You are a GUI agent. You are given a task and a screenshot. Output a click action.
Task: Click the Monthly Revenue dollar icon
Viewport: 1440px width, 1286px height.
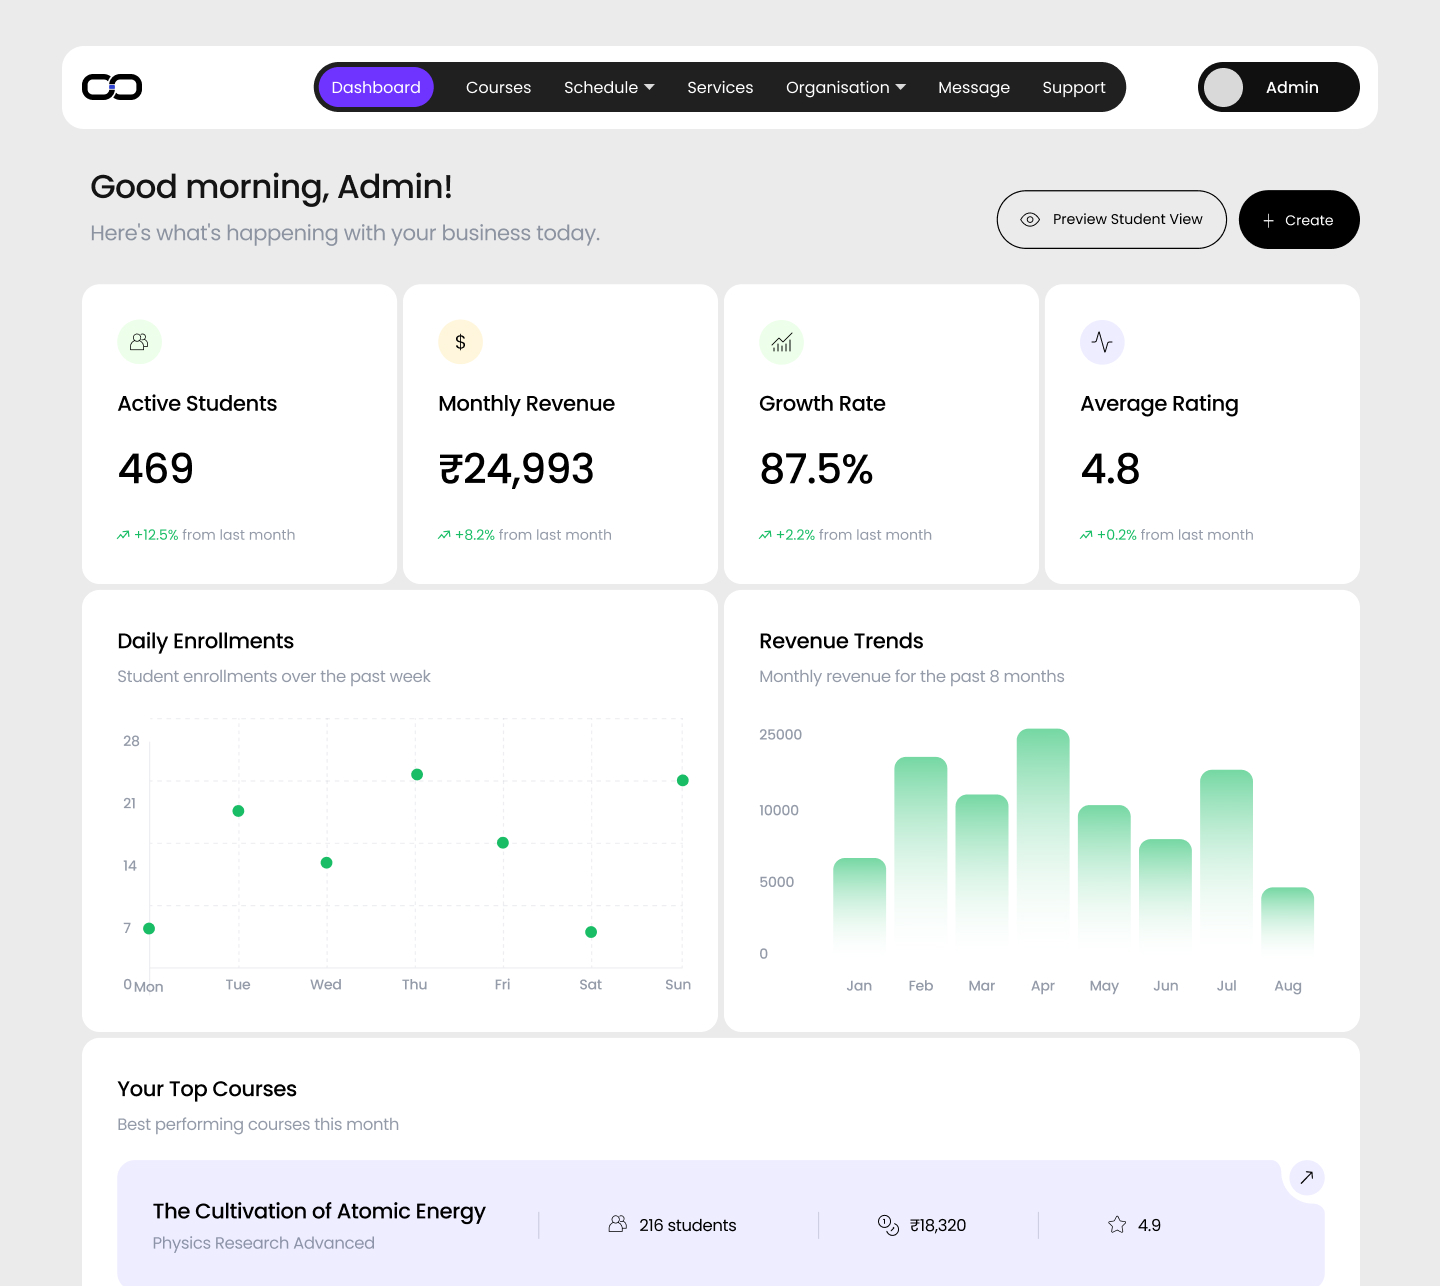pos(460,341)
